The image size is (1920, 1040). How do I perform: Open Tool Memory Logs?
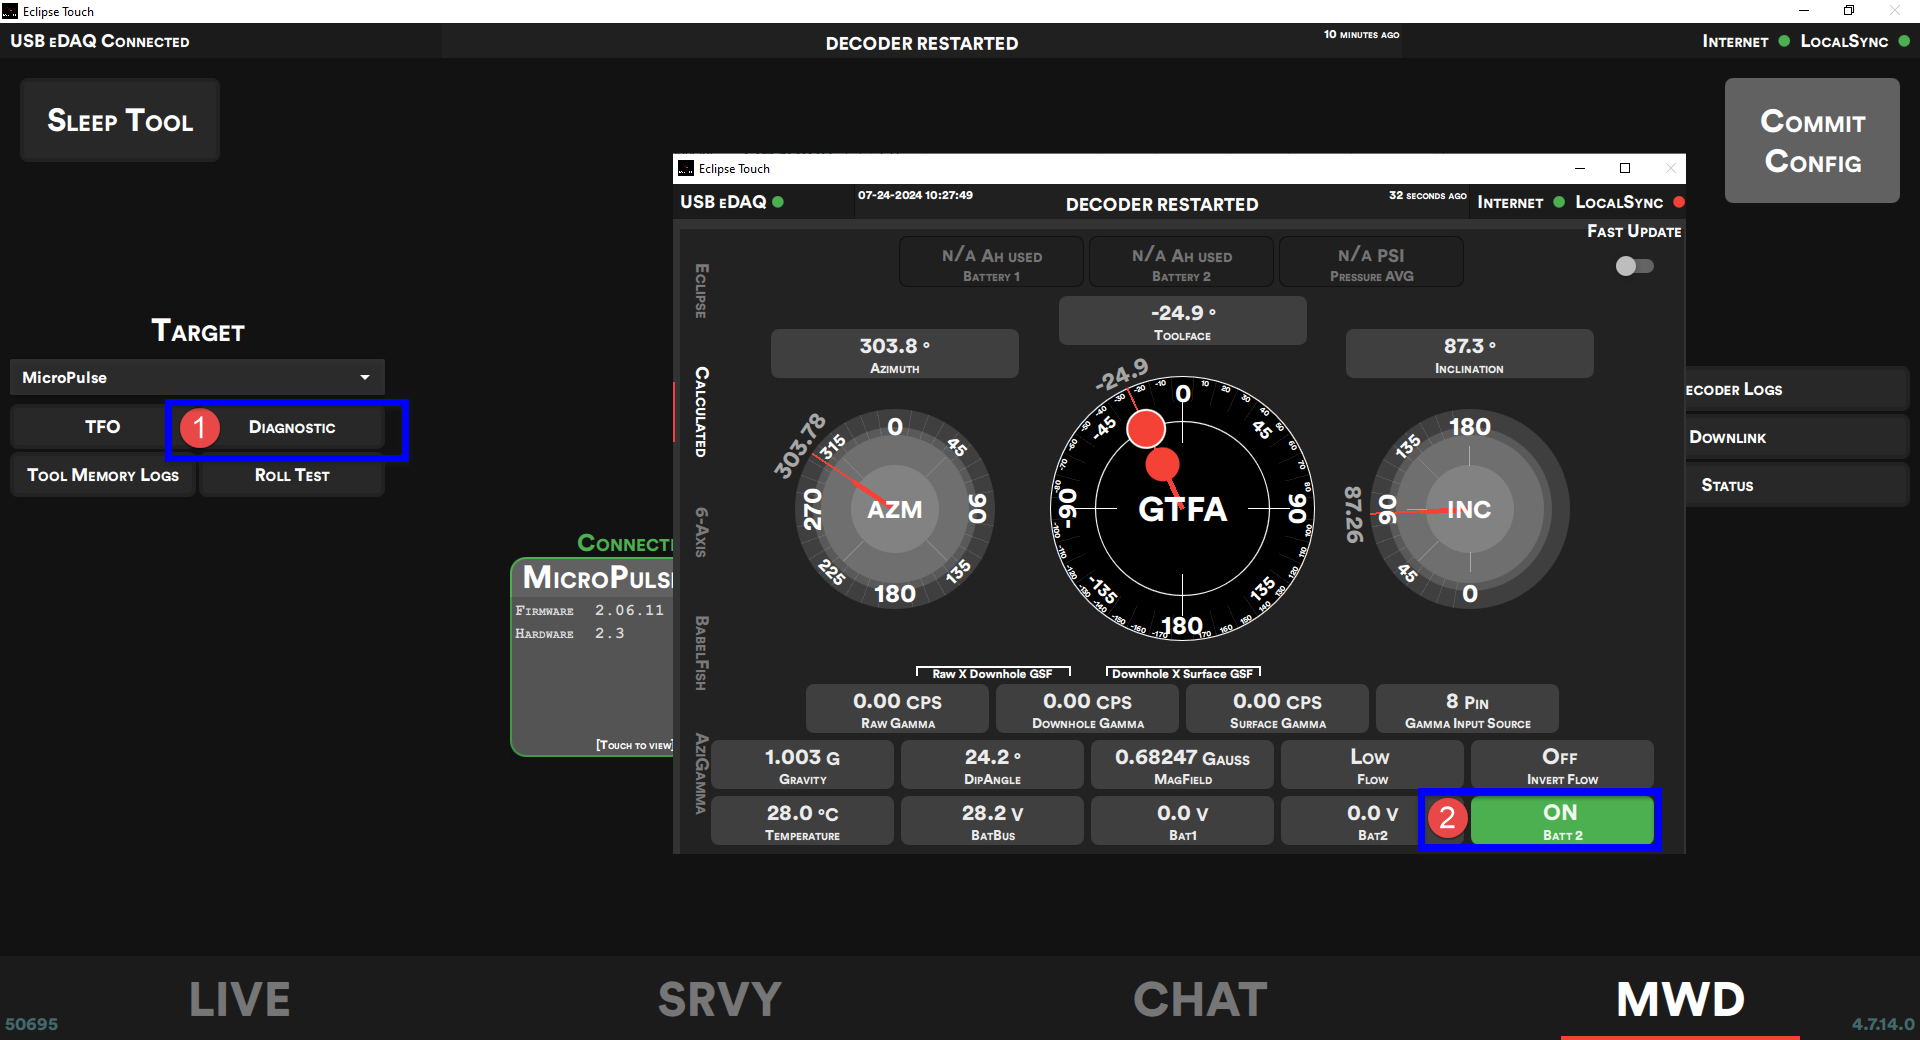[103, 475]
